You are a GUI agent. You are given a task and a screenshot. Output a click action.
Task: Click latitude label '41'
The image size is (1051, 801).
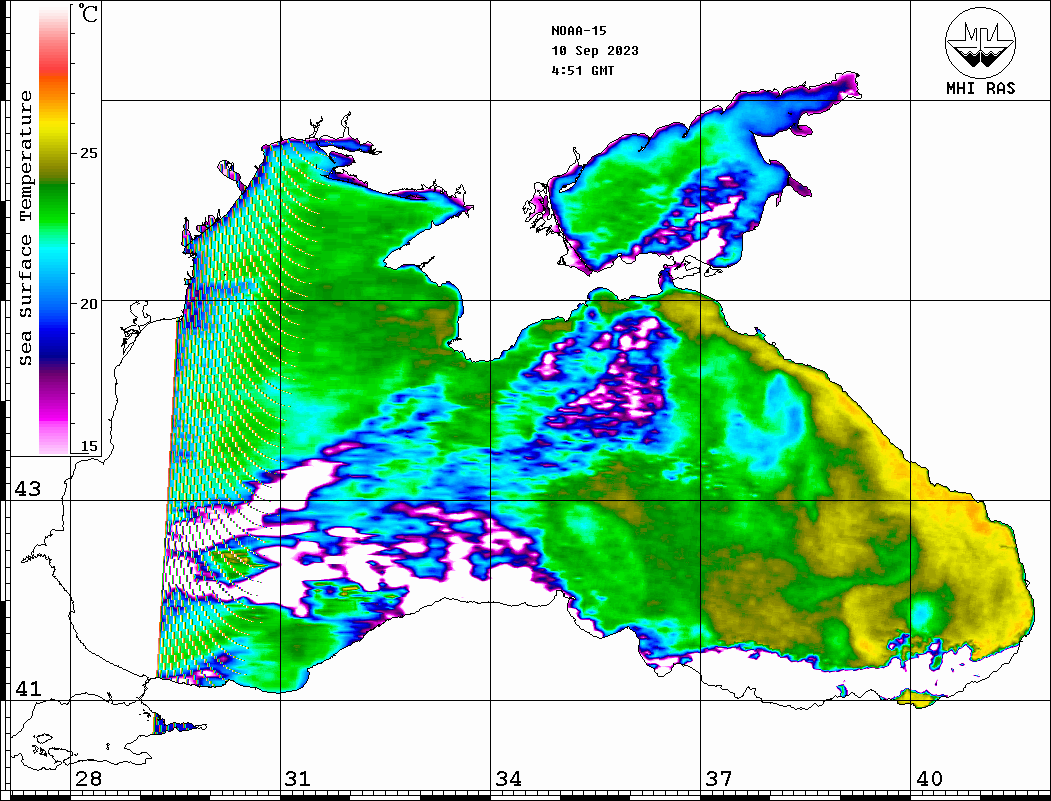[28, 688]
